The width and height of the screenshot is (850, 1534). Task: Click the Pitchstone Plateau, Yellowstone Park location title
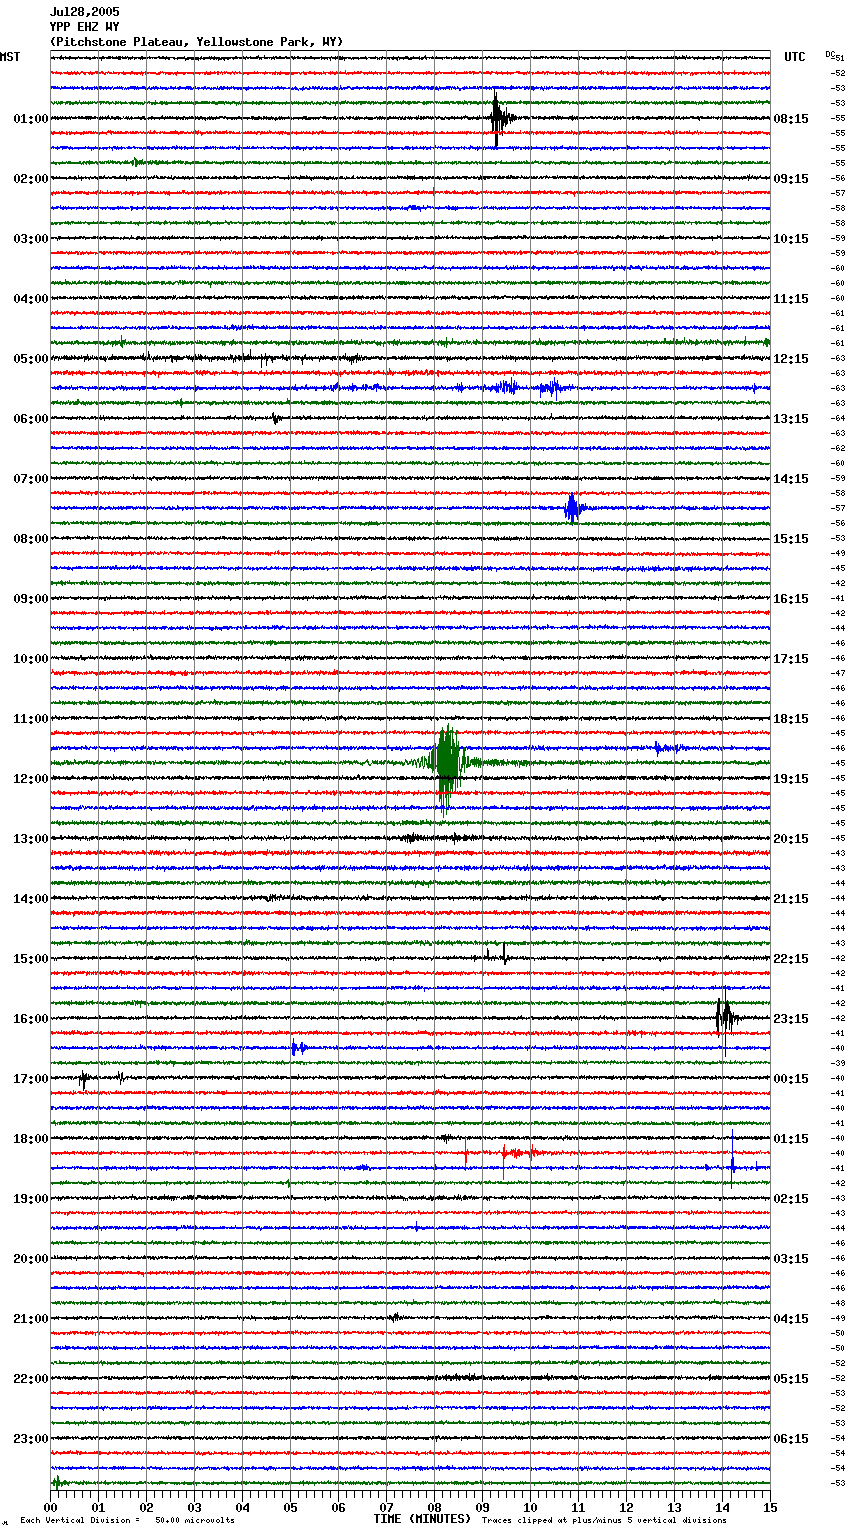click(196, 42)
